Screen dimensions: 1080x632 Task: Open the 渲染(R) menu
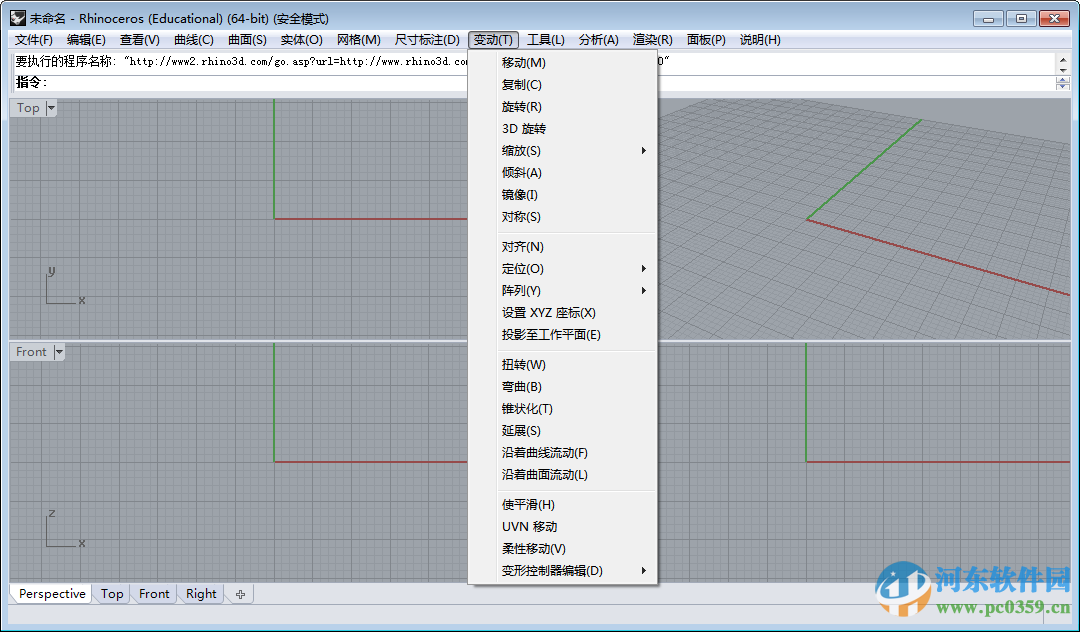(x=652, y=40)
